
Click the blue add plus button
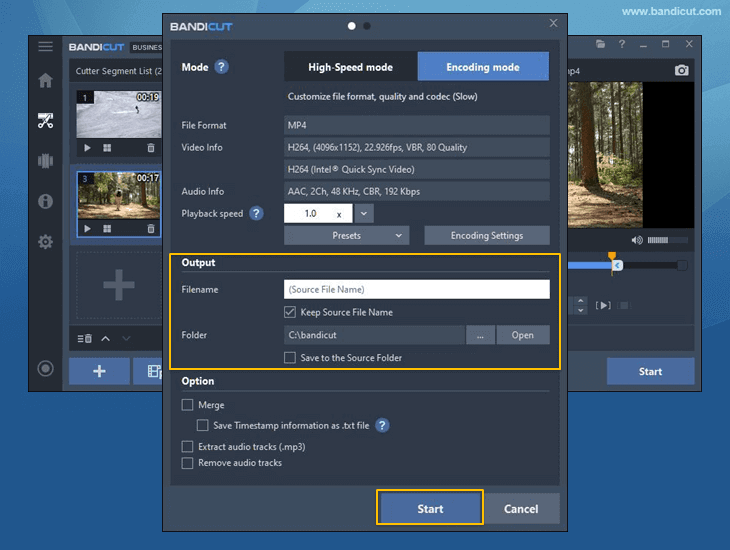99,371
